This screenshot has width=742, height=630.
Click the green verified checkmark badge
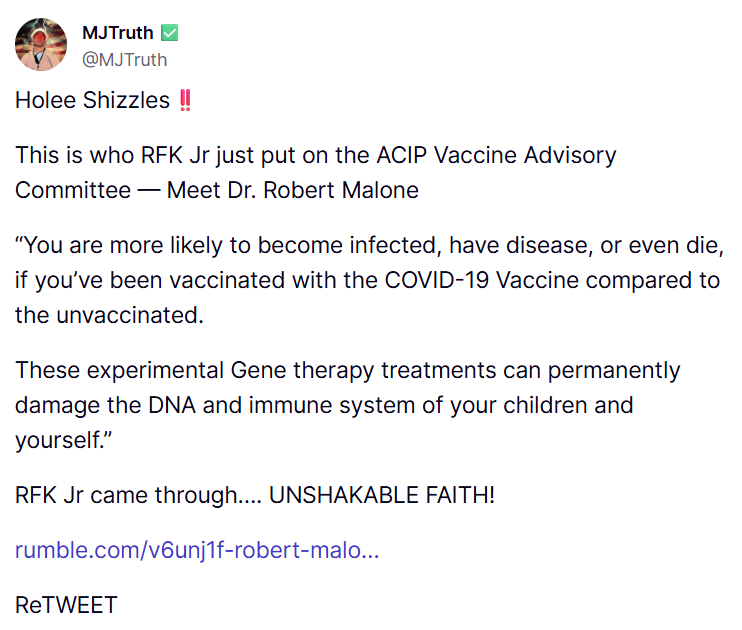coord(170,33)
